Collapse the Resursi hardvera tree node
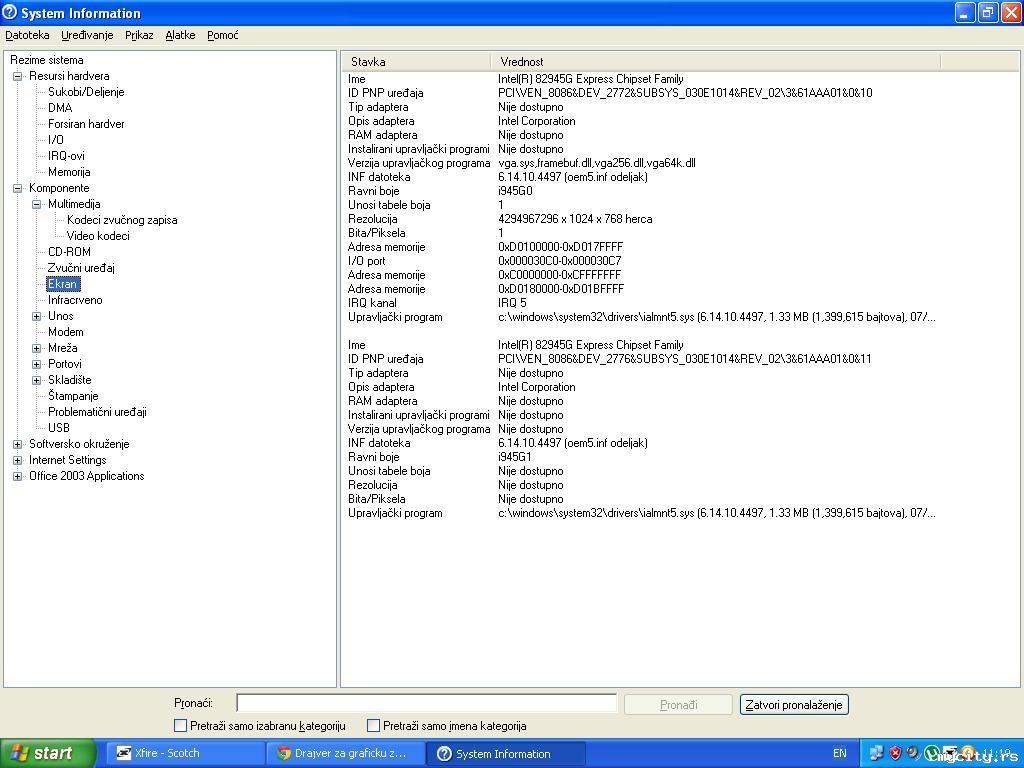 click(18, 76)
